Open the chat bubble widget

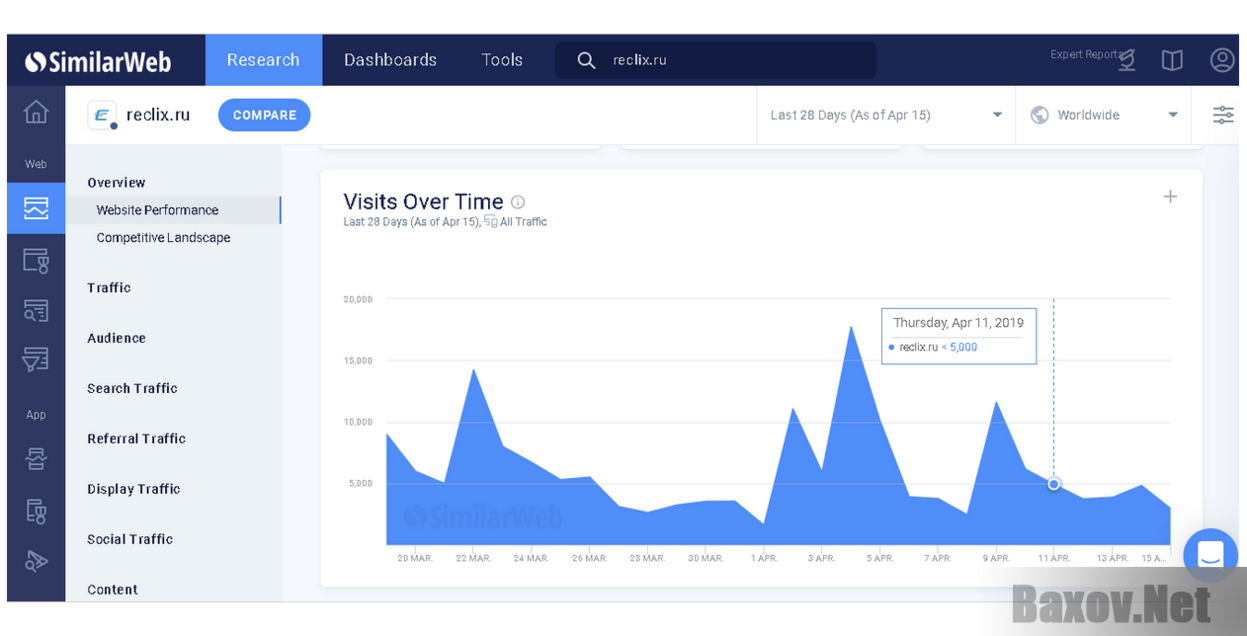pos(1210,555)
